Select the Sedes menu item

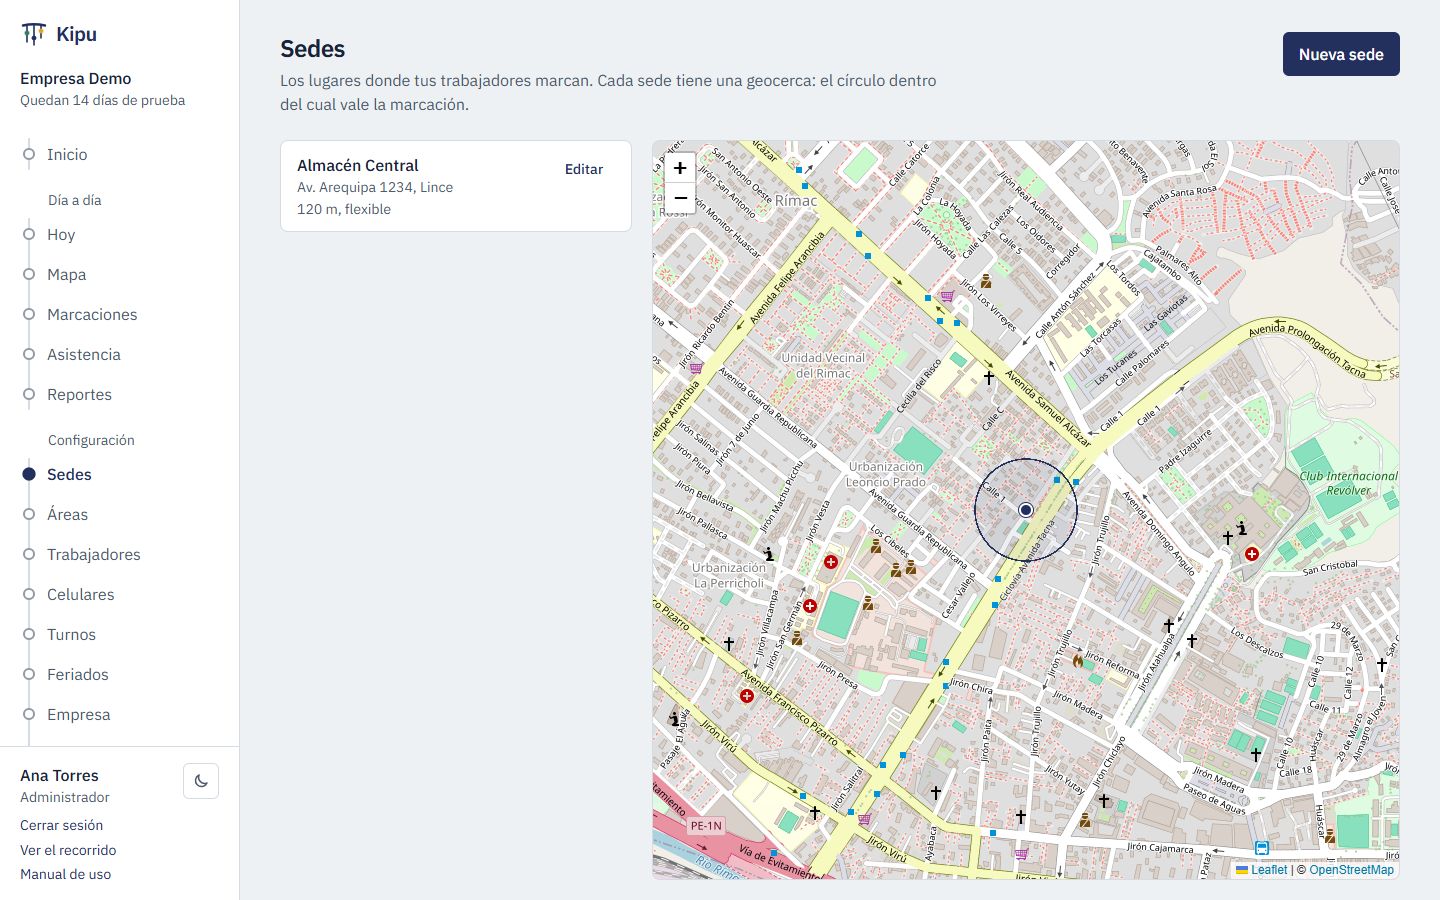(x=69, y=474)
